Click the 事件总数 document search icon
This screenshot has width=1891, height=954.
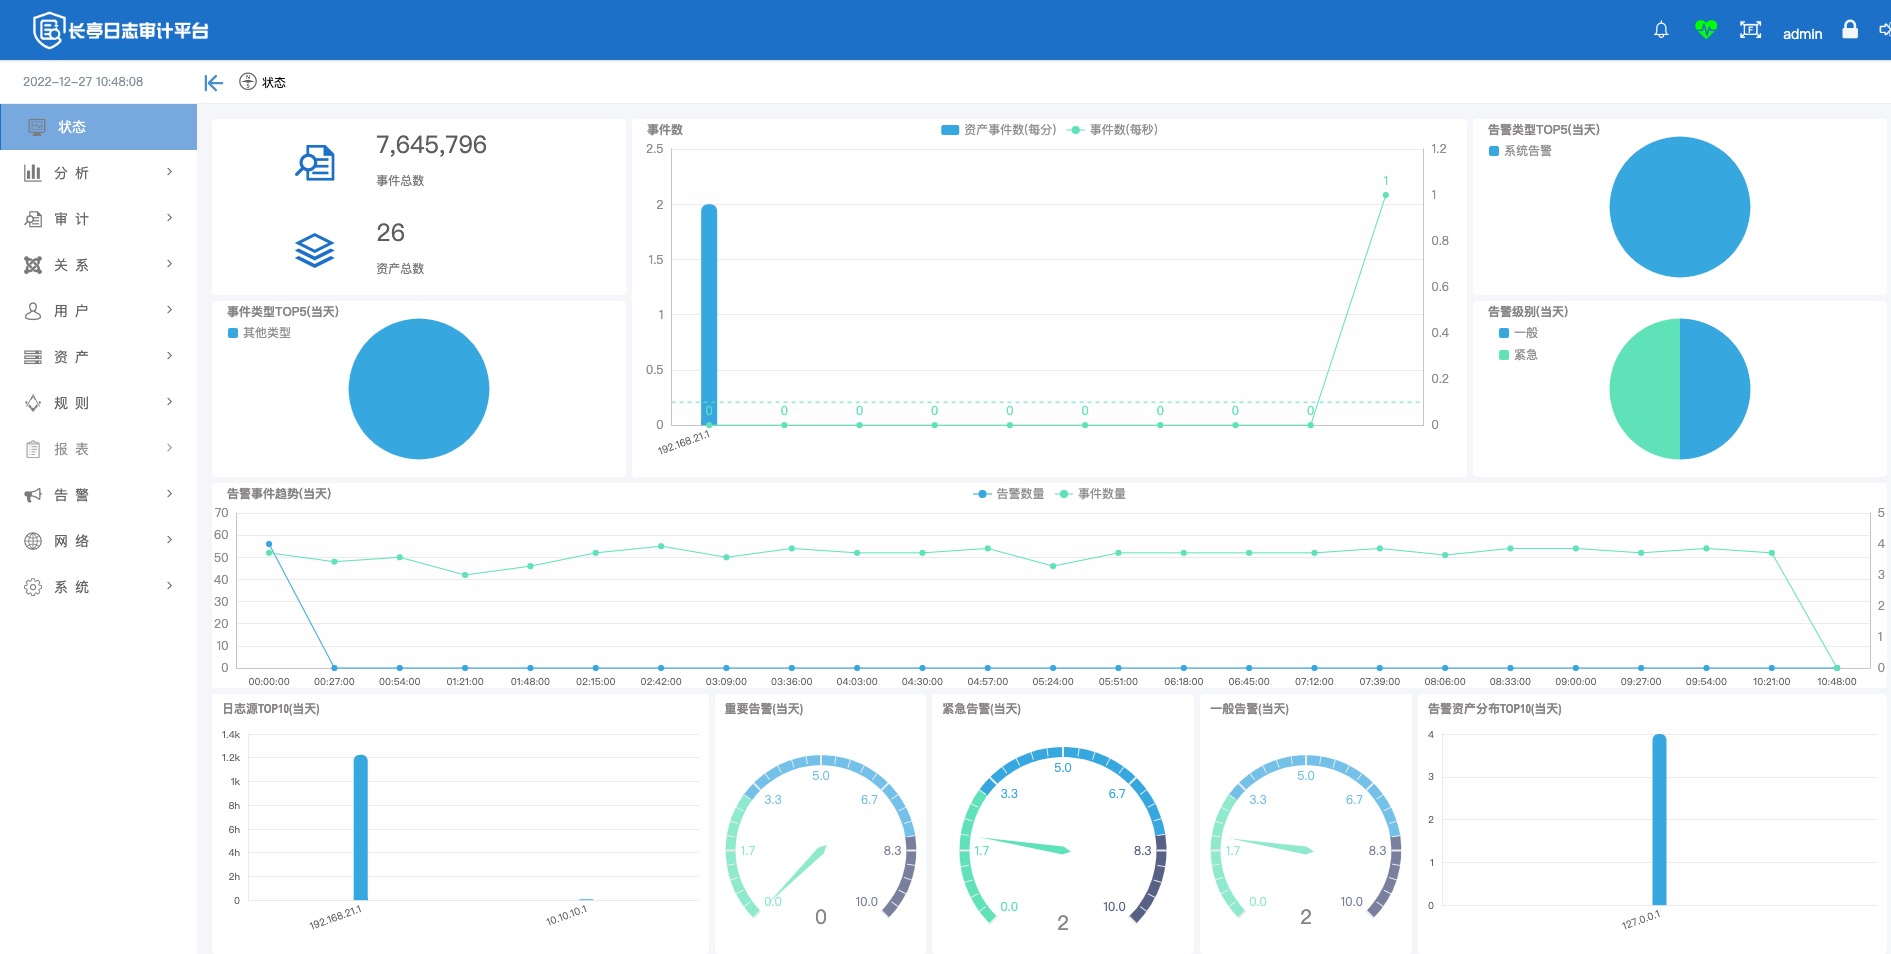tap(315, 162)
